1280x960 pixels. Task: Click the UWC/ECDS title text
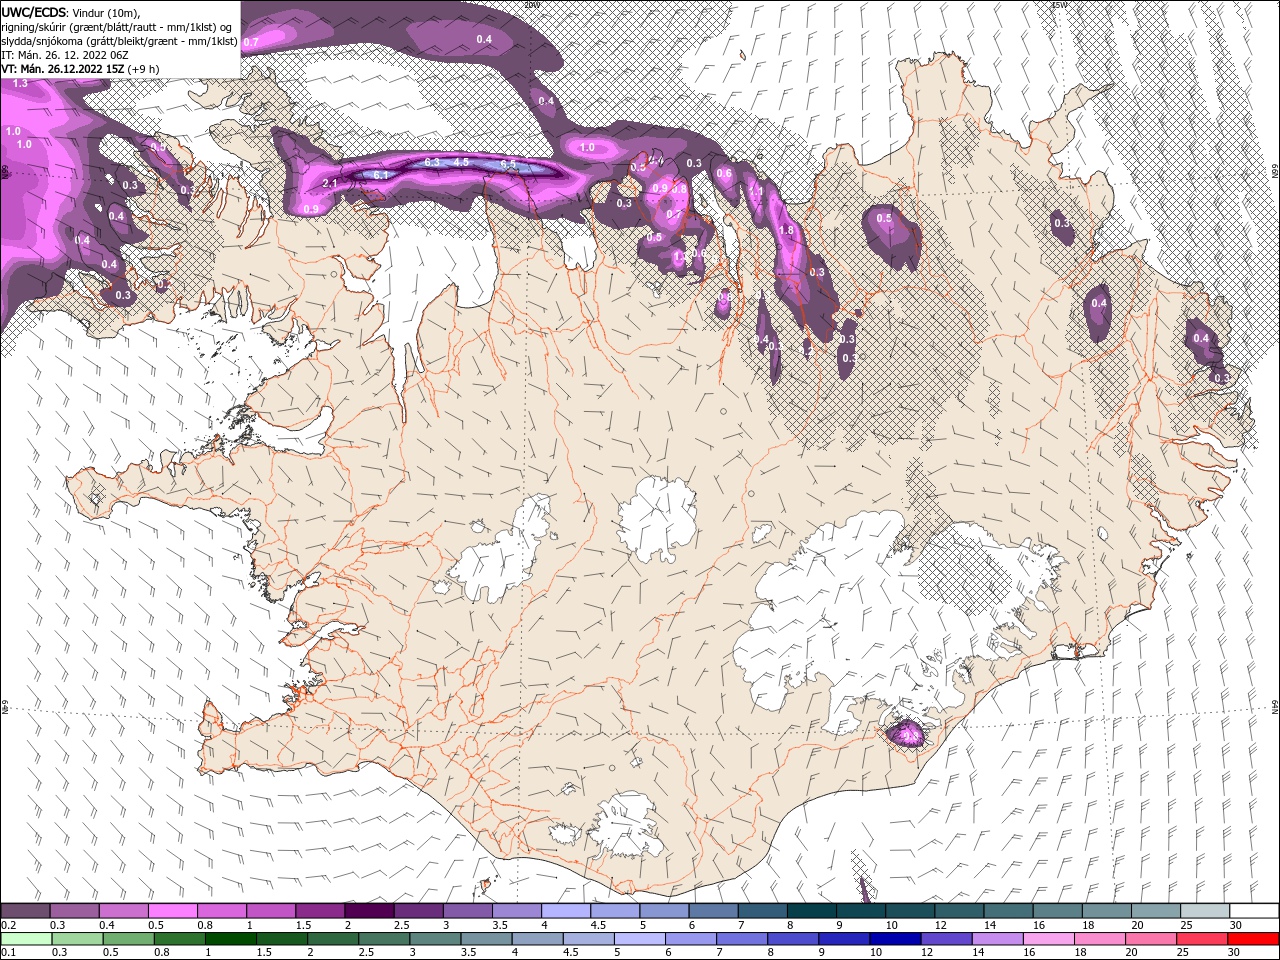pos(35,11)
